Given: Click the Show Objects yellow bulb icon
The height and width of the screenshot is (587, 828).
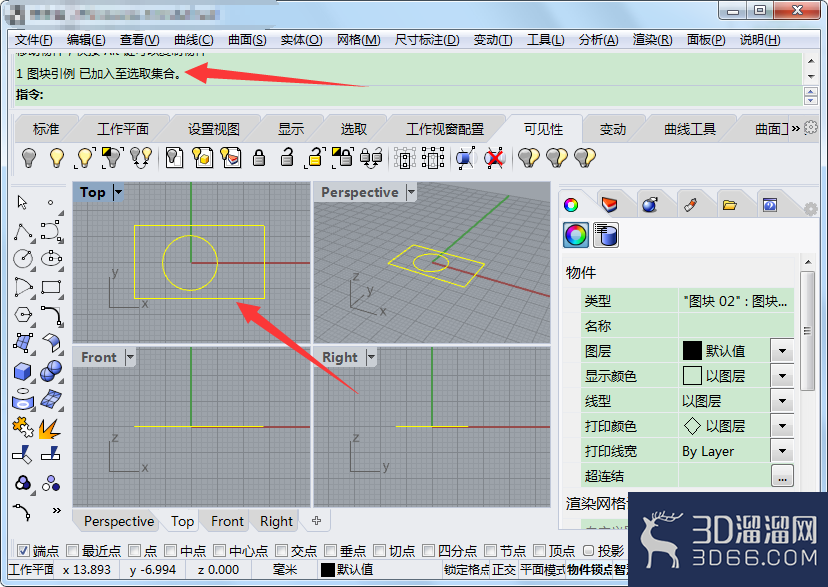Looking at the screenshot, I should coord(57,157).
